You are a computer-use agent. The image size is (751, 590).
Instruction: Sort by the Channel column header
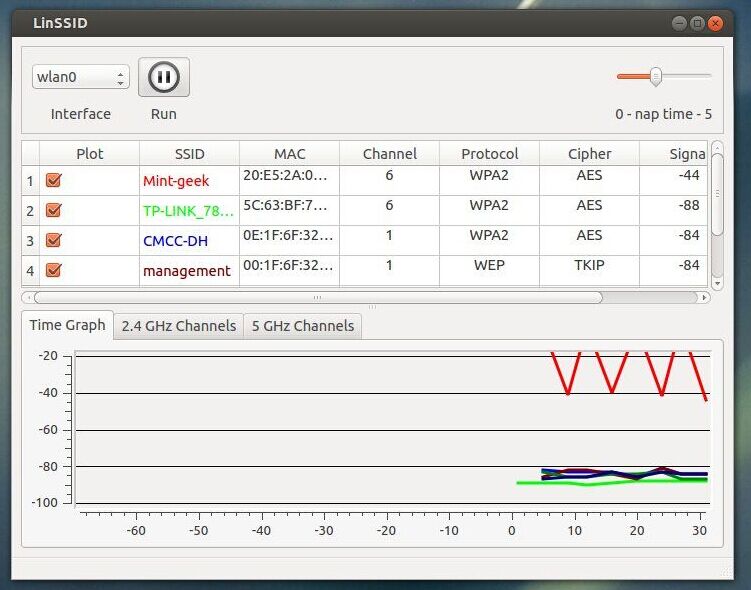(x=389, y=154)
